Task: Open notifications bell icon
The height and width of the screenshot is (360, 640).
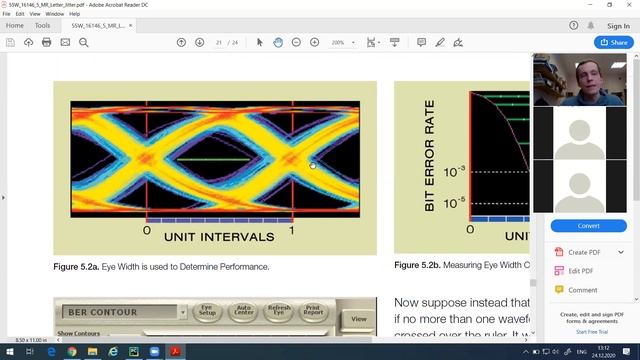Action: pyautogui.click(x=591, y=26)
